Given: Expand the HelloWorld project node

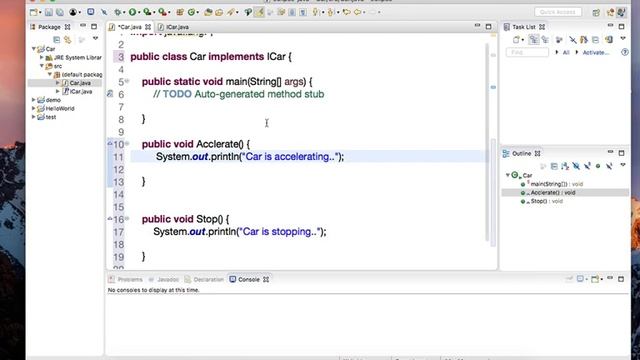Looking at the screenshot, I should coord(33,109).
